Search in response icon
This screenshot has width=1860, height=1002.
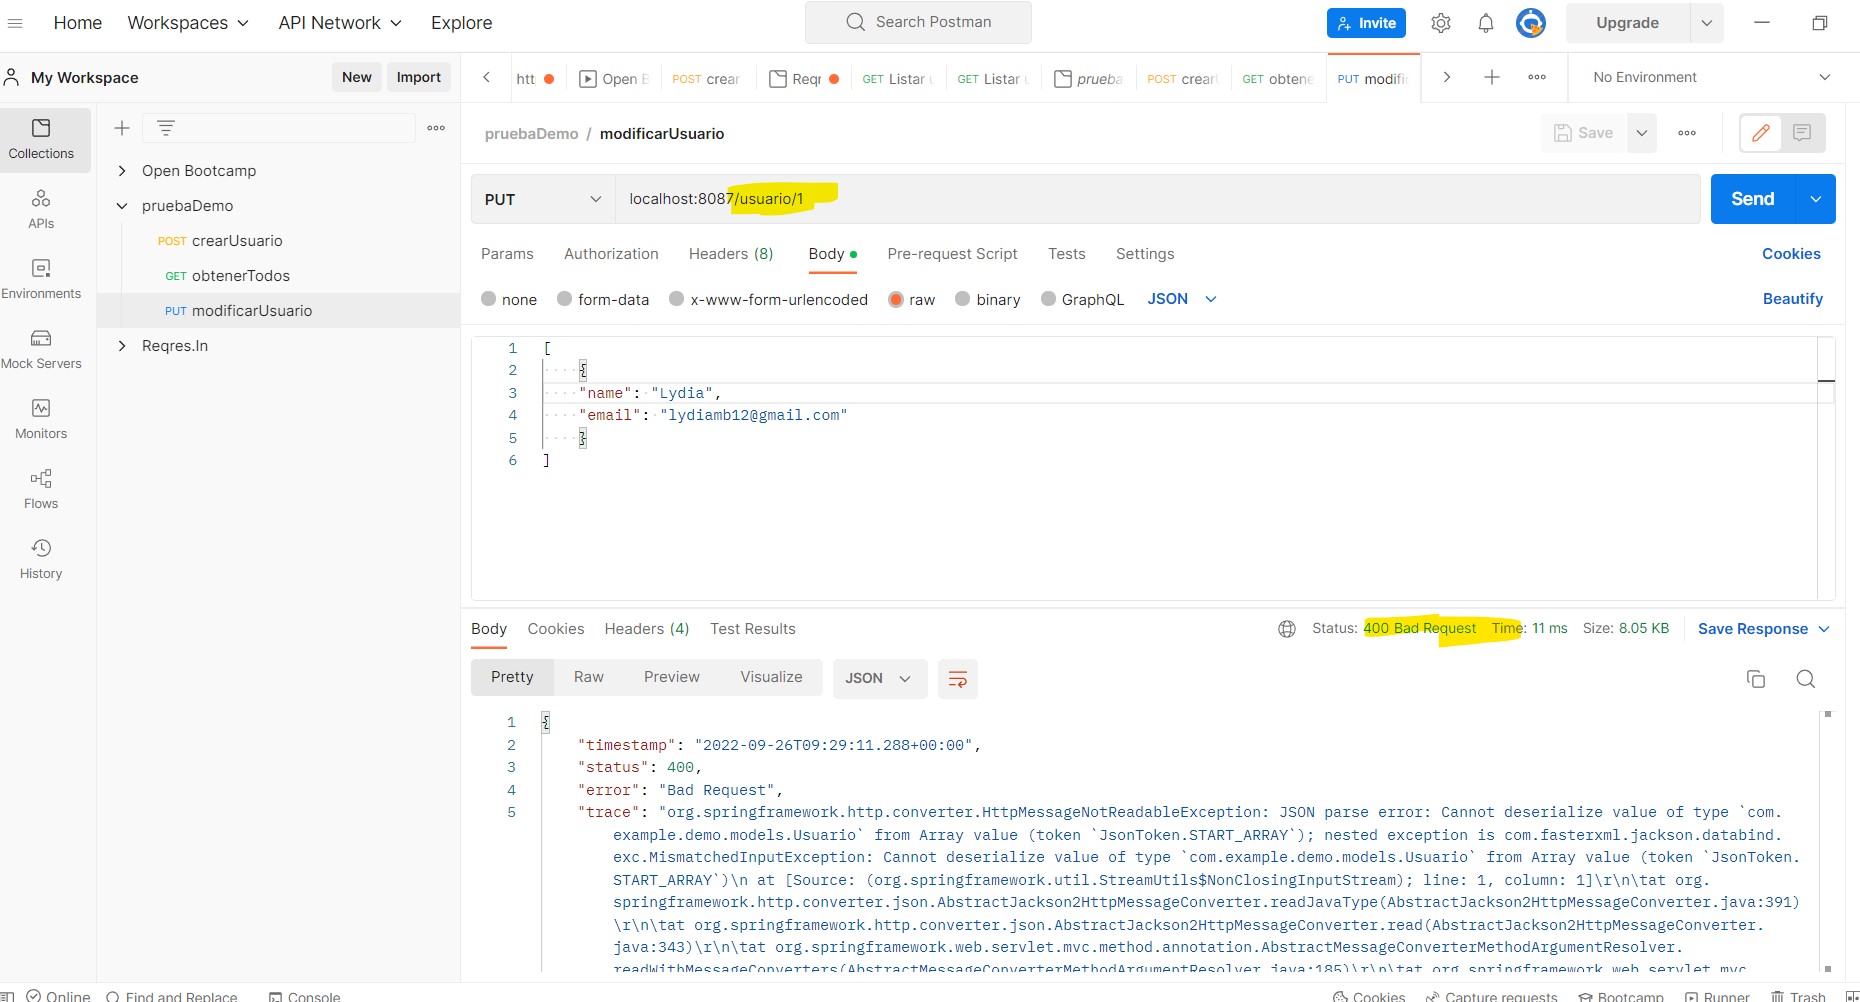pyautogui.click(x=1805, y=679)
